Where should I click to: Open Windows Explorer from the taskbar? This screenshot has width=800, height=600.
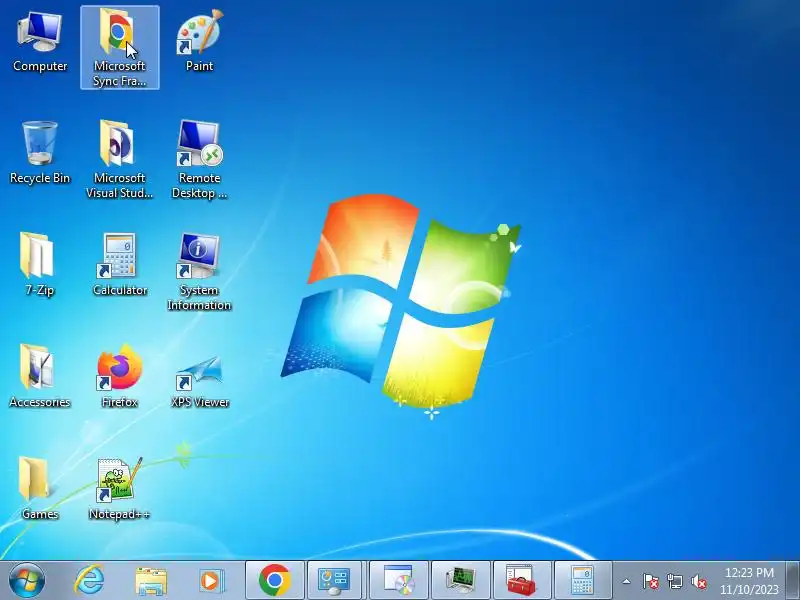[x=151, y=581]
